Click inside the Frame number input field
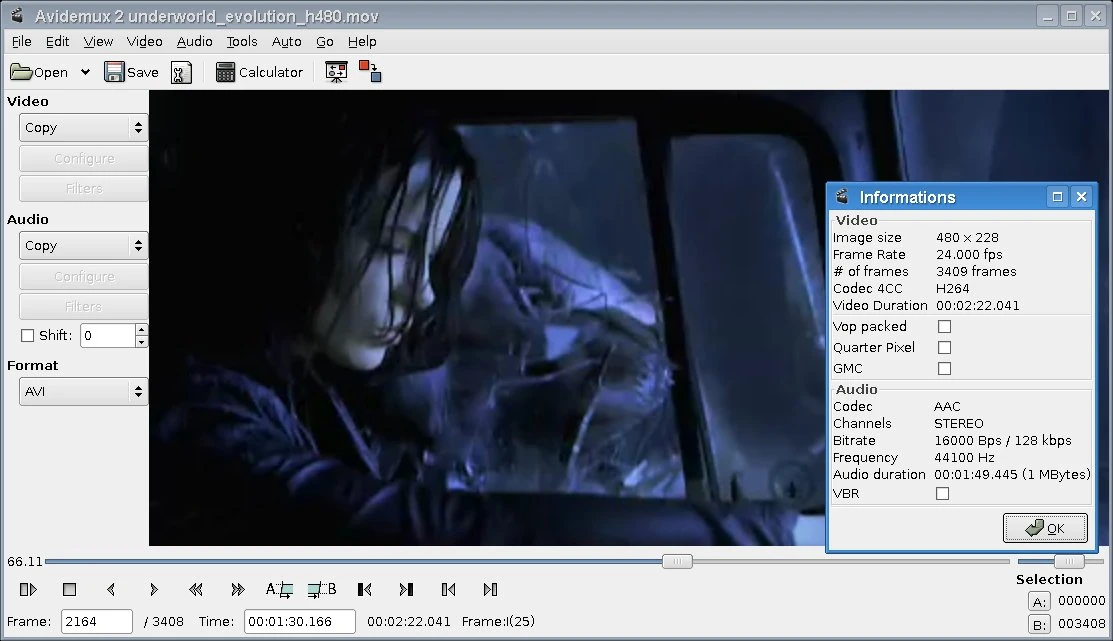1113x641 pixels. pos(96,621)
